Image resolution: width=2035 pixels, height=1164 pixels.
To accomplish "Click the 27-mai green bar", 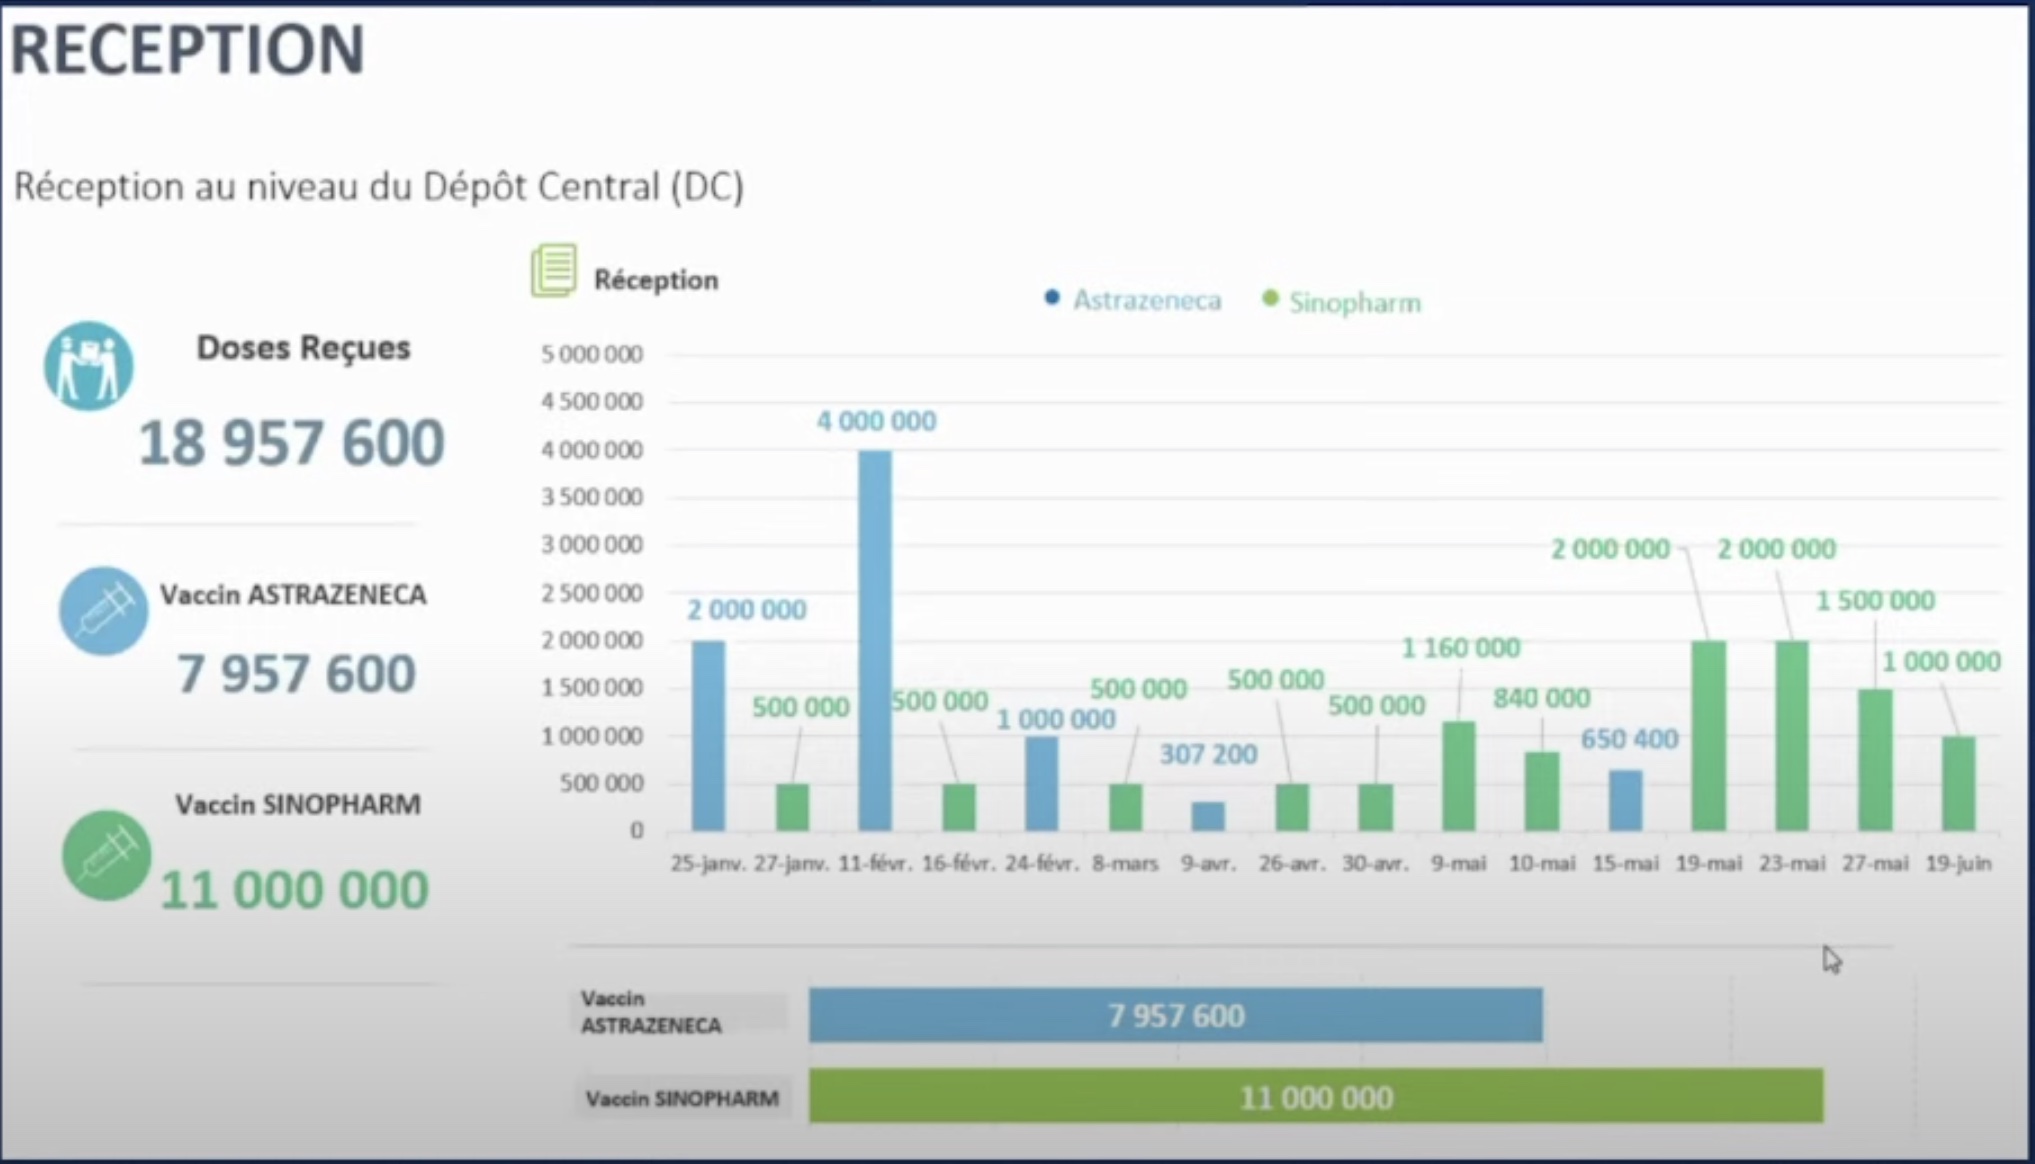I will click(1875, 760).
